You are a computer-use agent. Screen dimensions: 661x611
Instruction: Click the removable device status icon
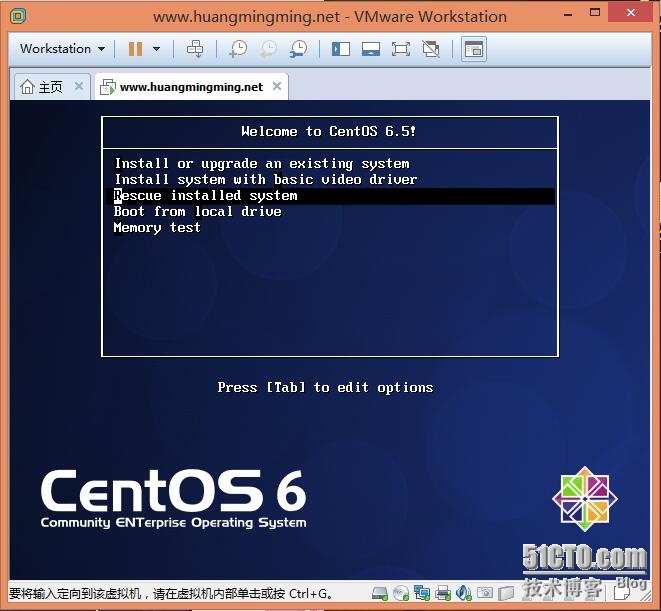[x=506, y=594]
